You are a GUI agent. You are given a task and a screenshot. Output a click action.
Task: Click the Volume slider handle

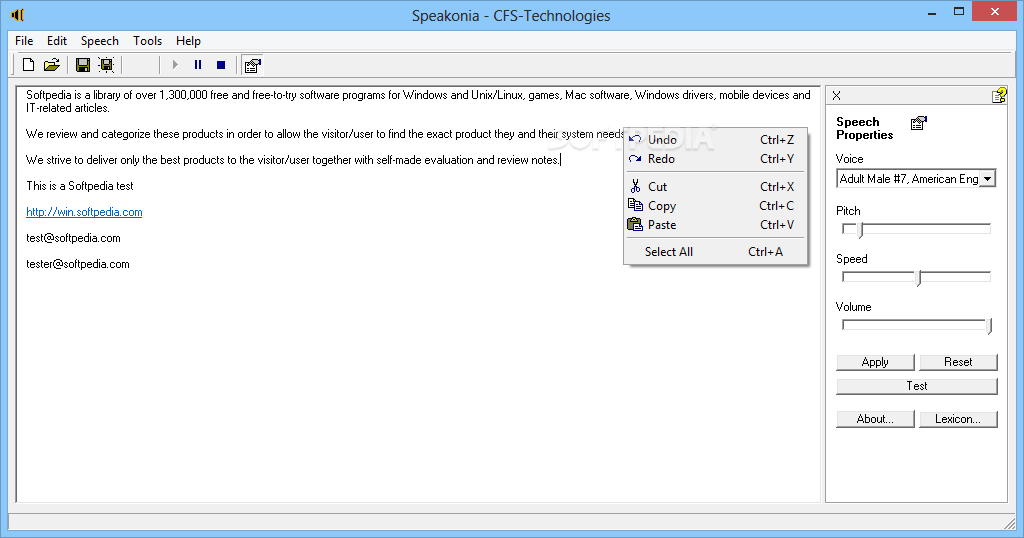click(989, 325)
